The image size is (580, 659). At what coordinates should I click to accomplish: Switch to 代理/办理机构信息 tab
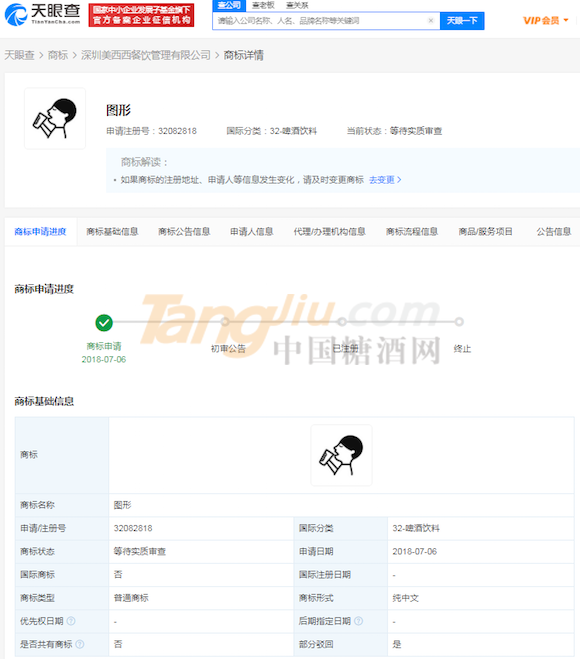[330, 232]
